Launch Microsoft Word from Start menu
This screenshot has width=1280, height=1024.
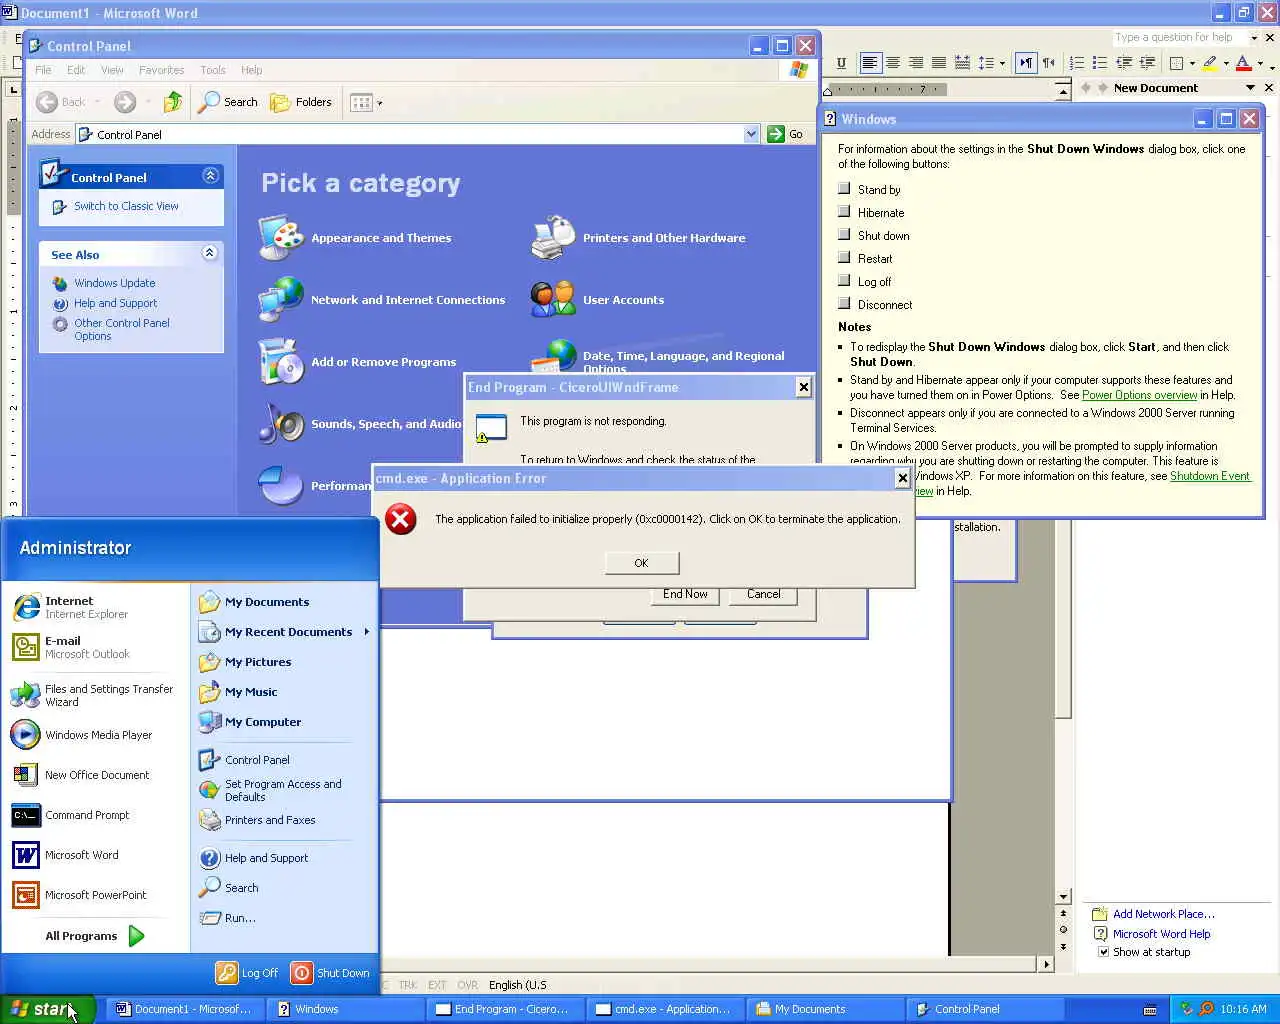(66, 855)
